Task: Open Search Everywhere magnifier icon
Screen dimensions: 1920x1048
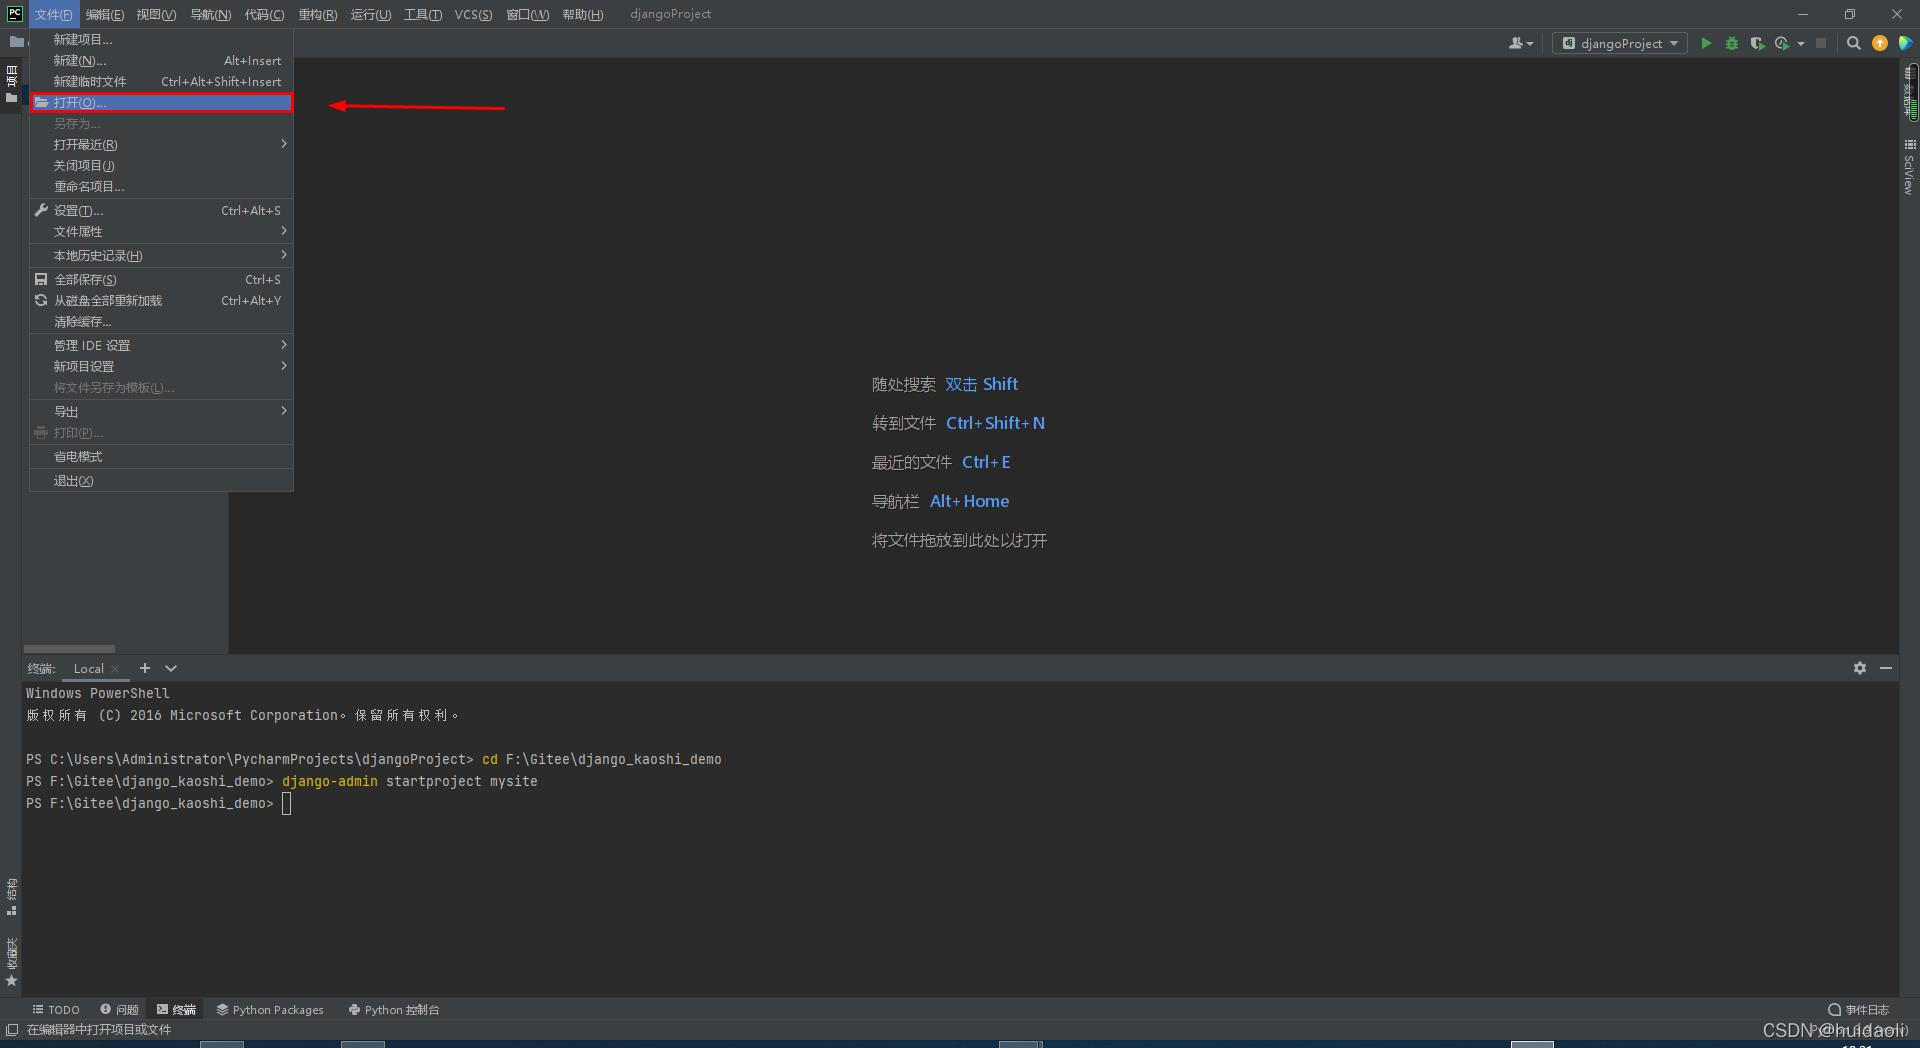Action: point(1853,43)
